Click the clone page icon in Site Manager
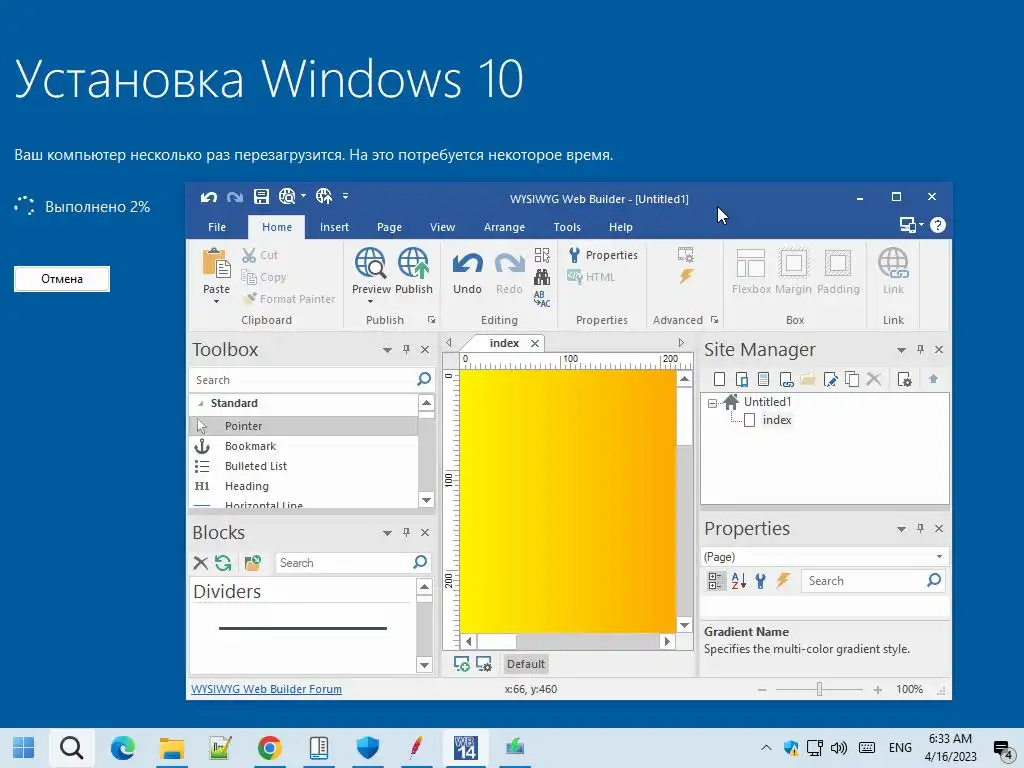This screenshot has width=1024, height=768. pos(852,379)
